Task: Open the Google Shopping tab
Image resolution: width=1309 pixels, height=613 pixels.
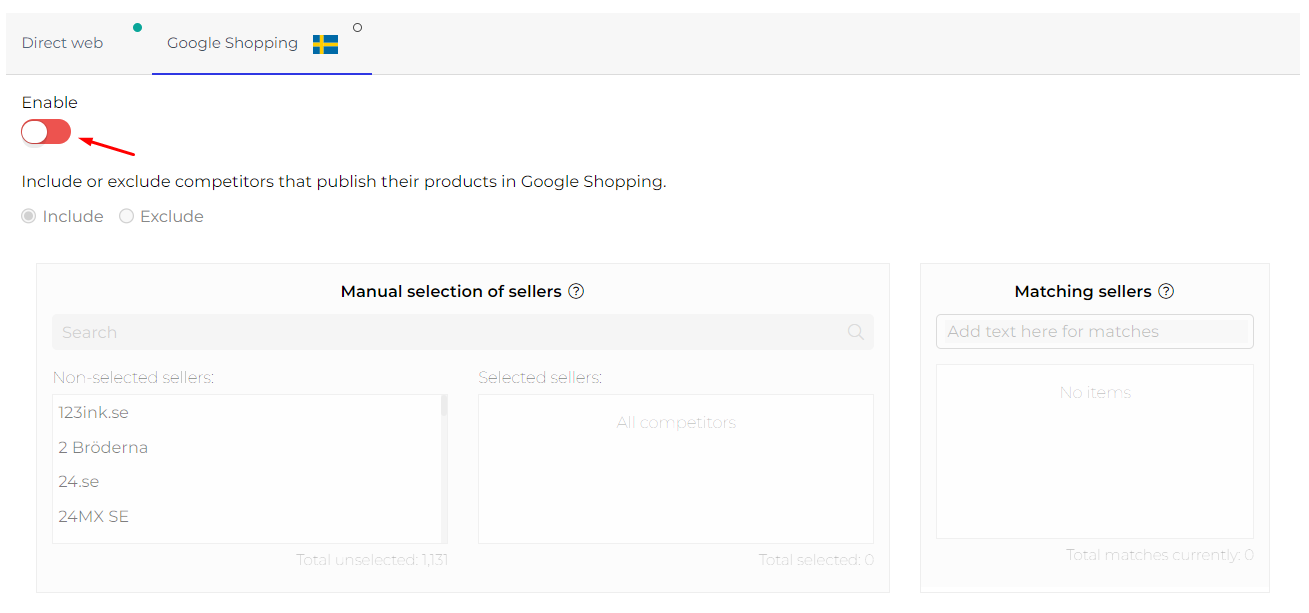Action: (232, 43)
